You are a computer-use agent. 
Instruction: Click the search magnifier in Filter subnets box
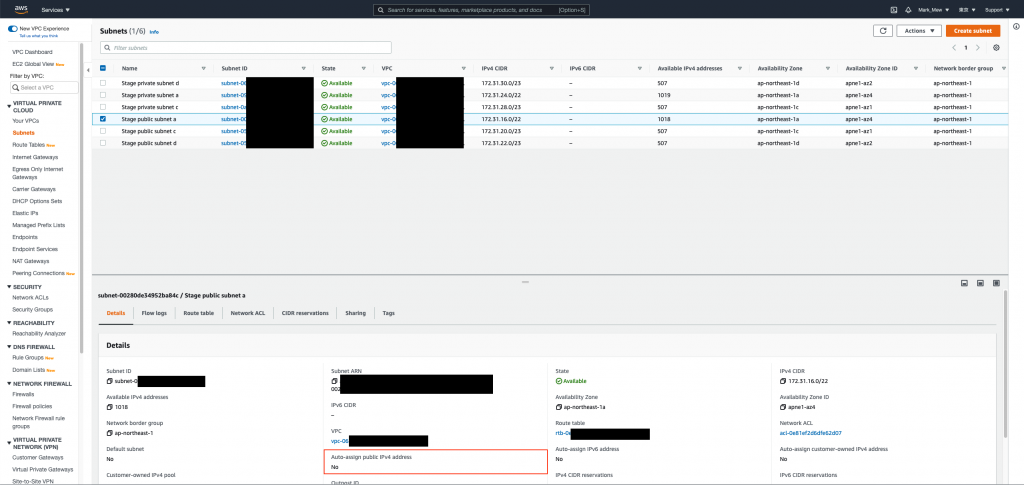[x=107, y=48]
